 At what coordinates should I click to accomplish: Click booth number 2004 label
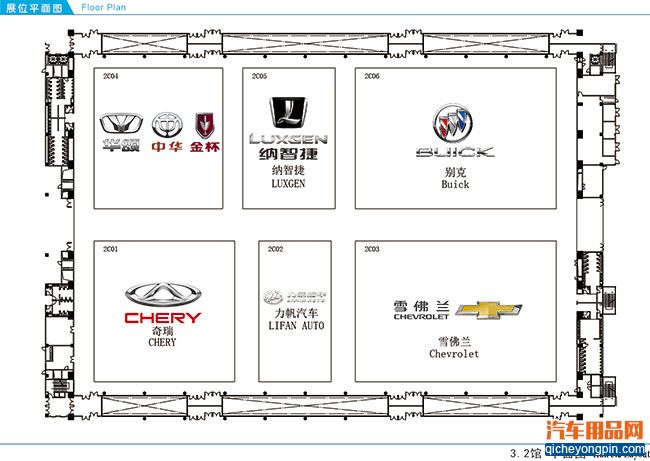coord(111,76)
